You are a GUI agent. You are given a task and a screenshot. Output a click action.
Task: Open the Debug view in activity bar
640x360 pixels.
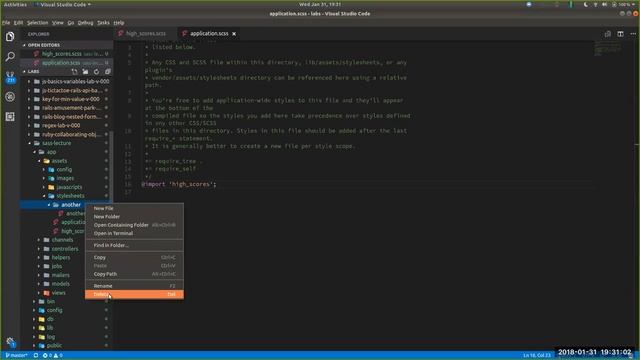10,97
